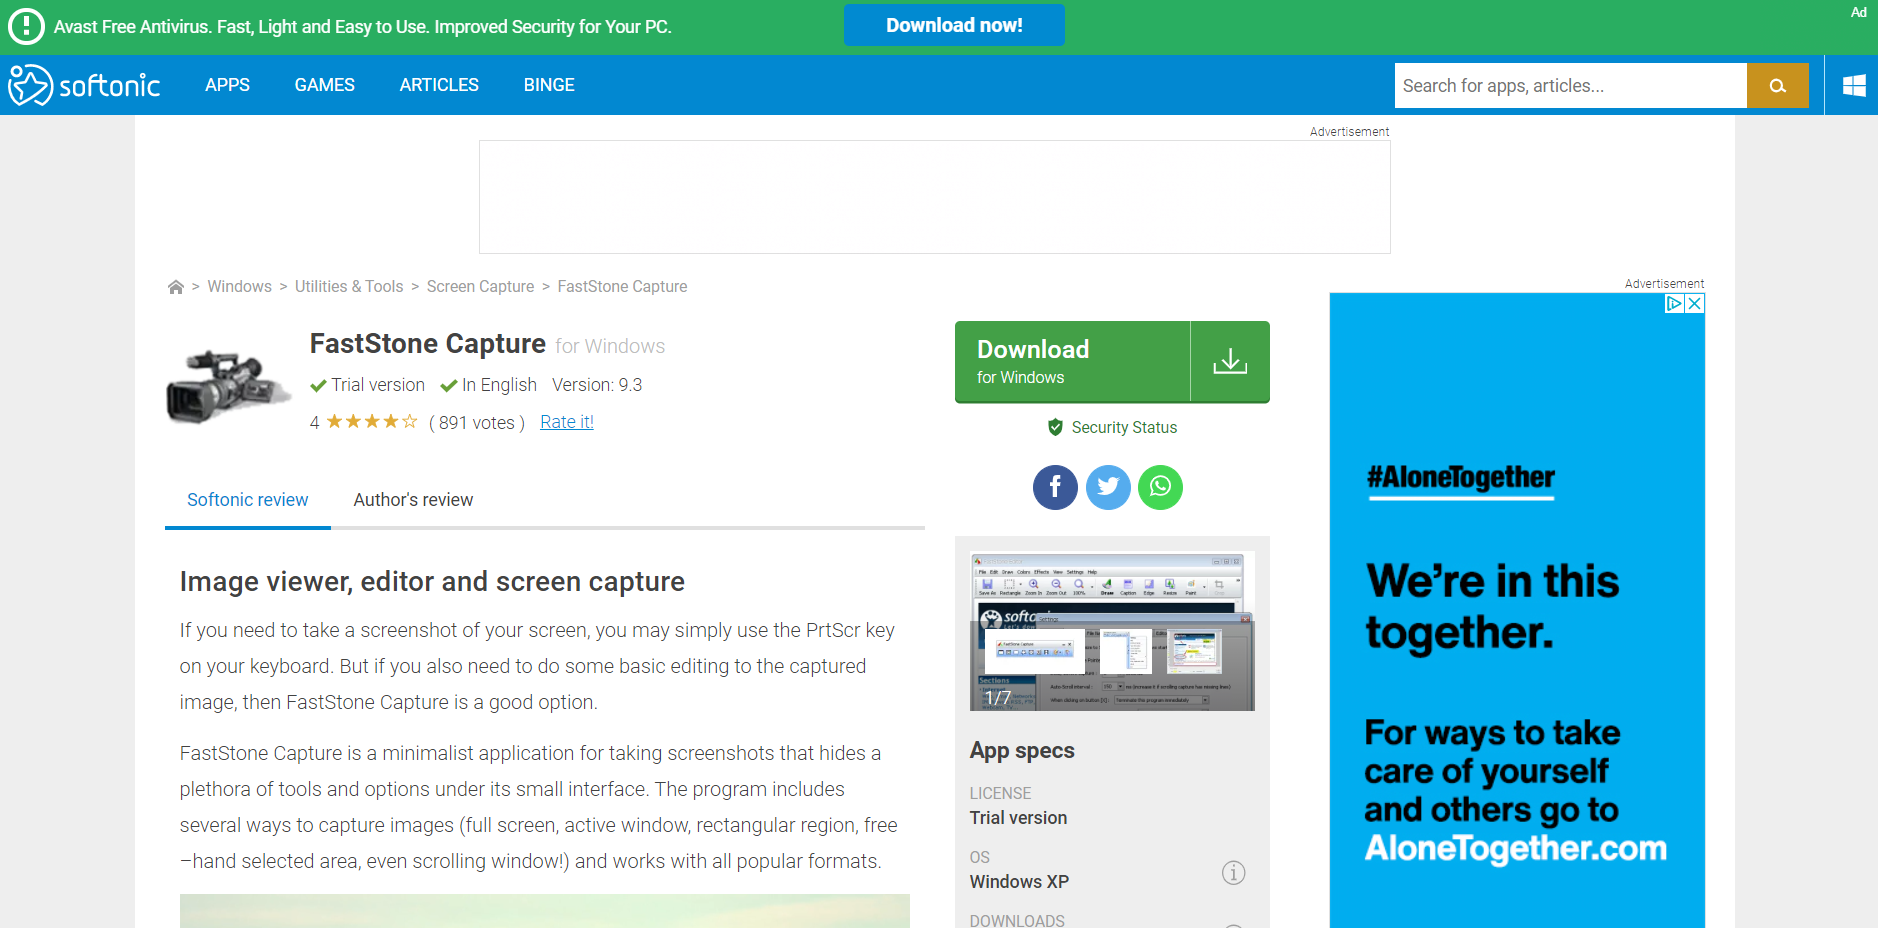Click the 'DOWNLOADS' spec label
Viewport: 1878px width, 928px height.
click(1017, 920)
